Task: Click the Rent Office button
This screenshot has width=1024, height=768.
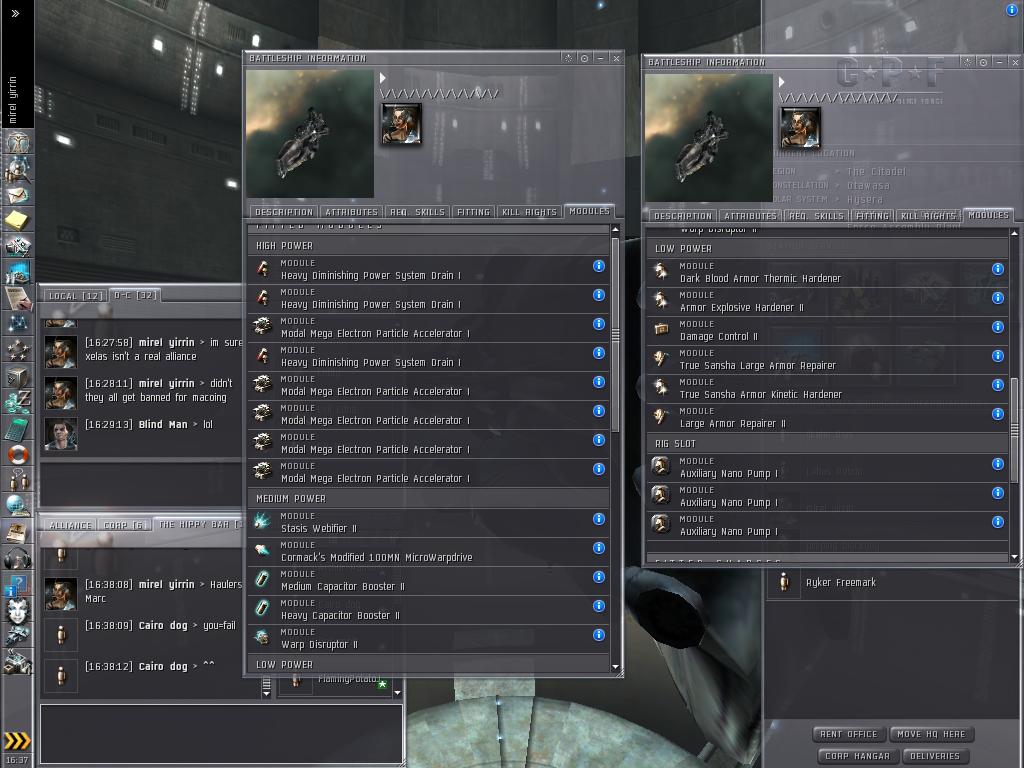Action: [849, 734]
